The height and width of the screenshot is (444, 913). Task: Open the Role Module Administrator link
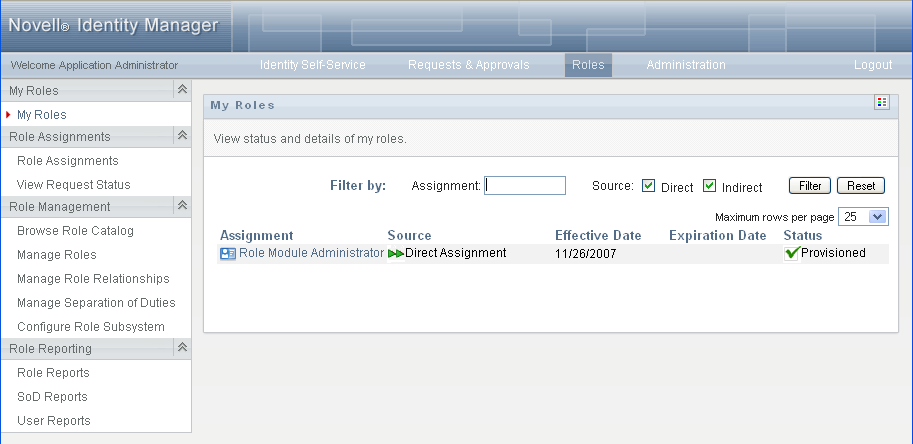pos(312,253)
